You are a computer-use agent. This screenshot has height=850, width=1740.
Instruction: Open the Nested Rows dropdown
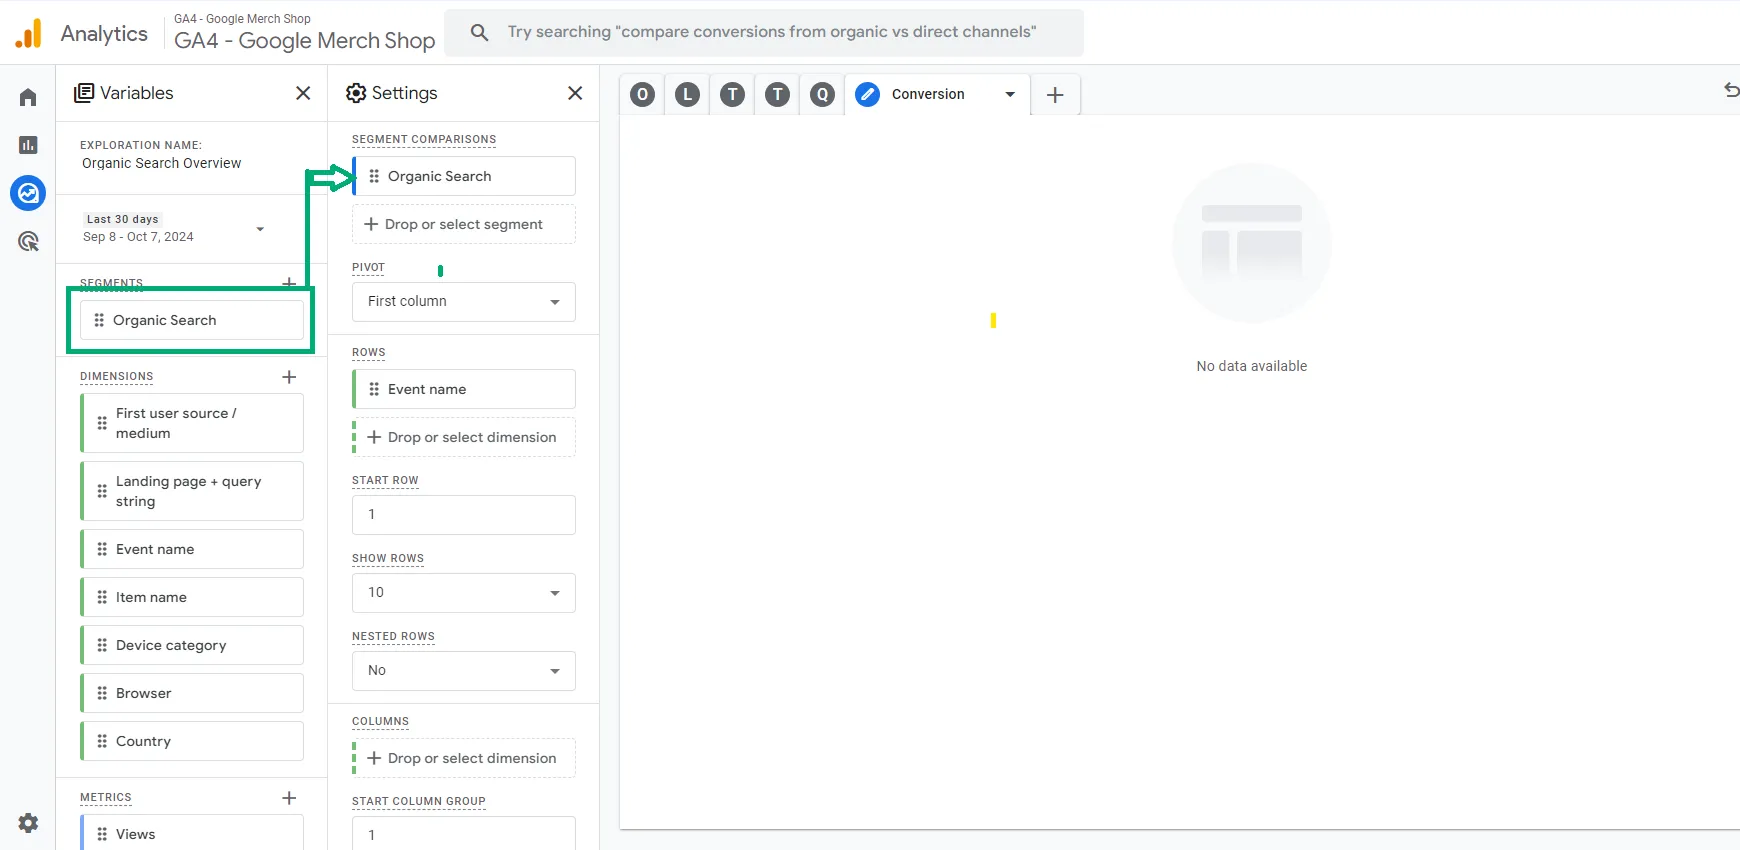coord(464,671)
